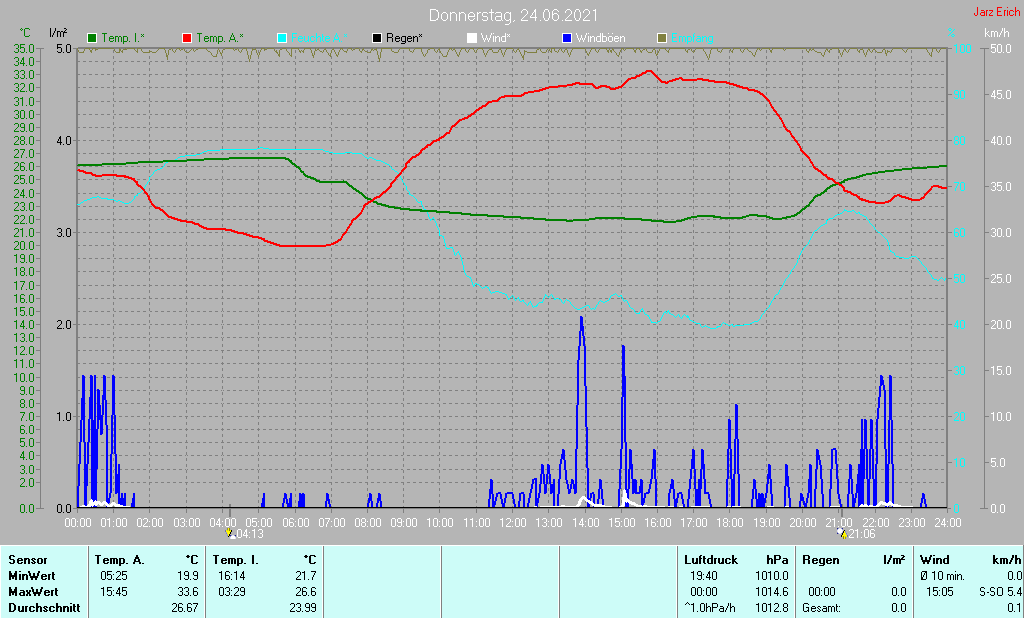Click the 'MaxWert' row label

point(33,592)
